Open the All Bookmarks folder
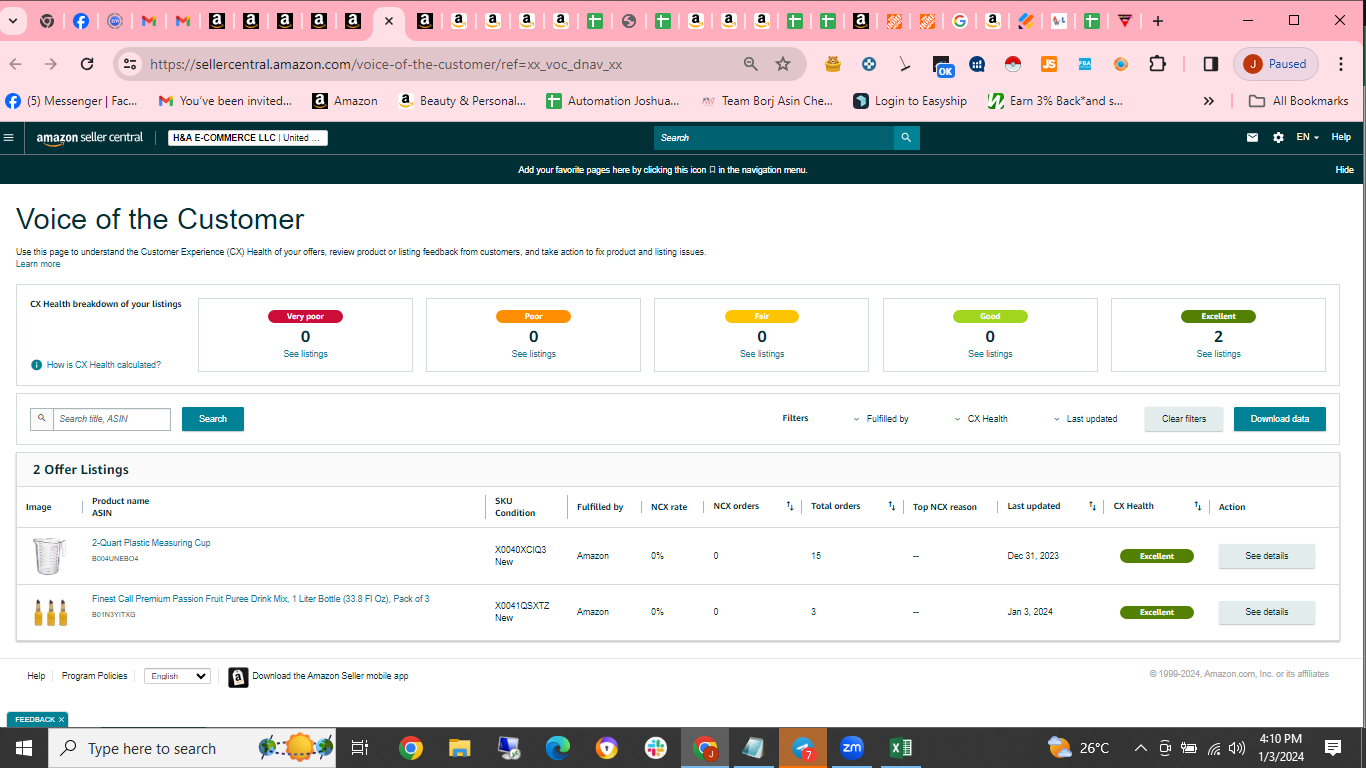The image size is (1366, 768). [1299, 101]
